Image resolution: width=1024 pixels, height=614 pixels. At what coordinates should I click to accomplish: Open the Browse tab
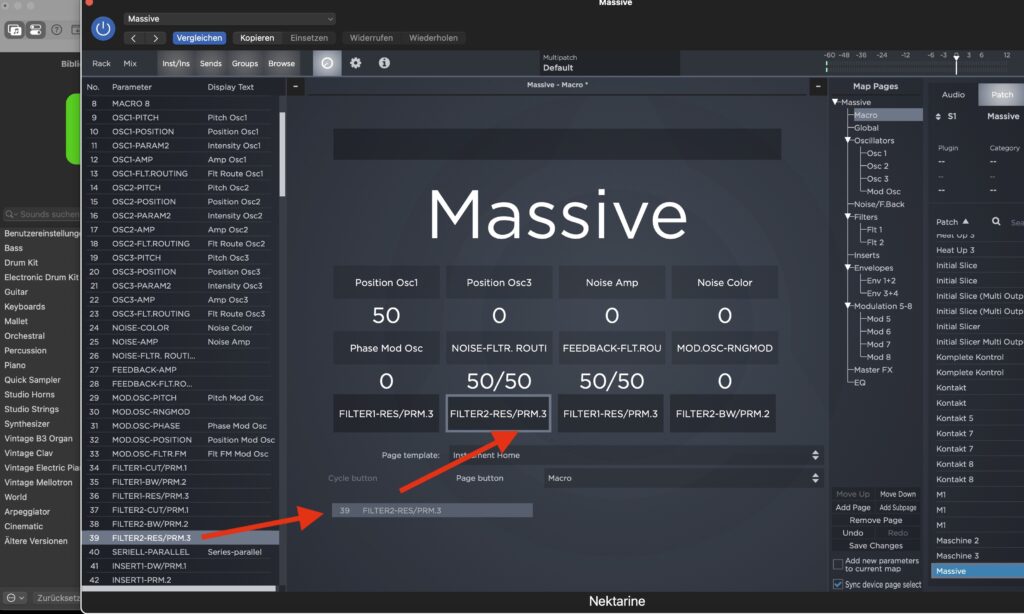pyautogui.click(x=281, y=63)
